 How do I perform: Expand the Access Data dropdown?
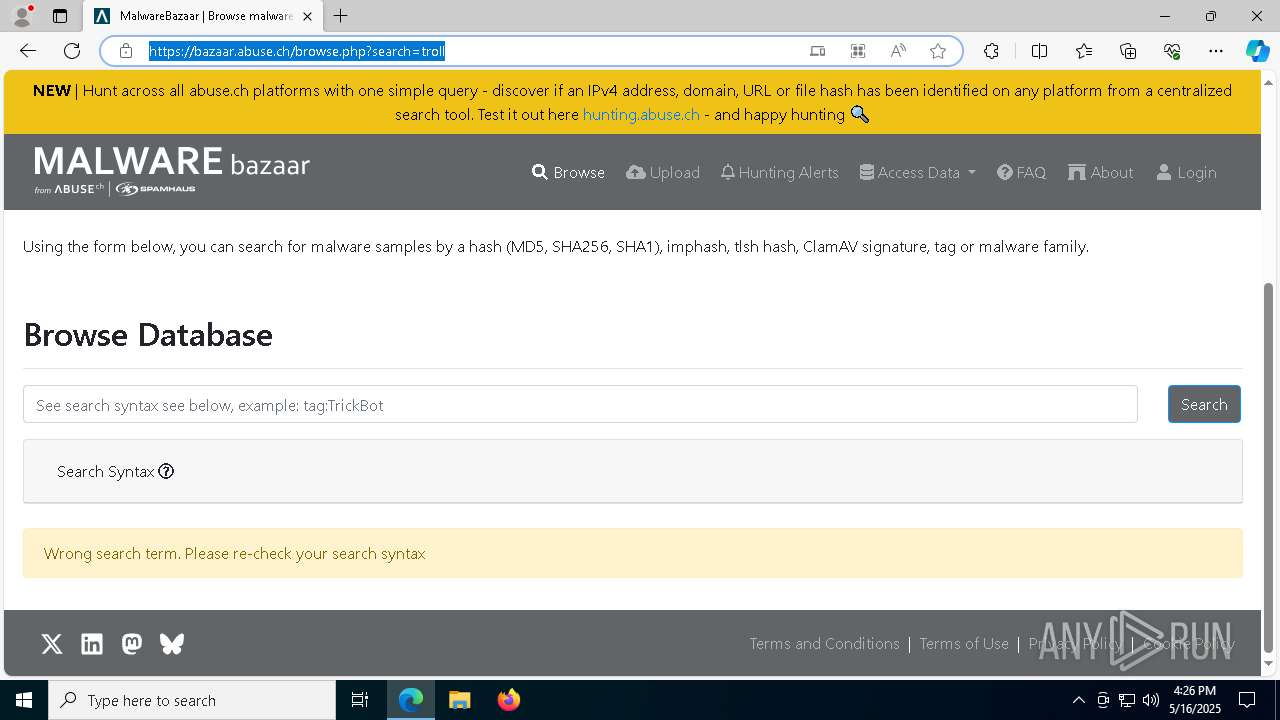tap(917, 173)
